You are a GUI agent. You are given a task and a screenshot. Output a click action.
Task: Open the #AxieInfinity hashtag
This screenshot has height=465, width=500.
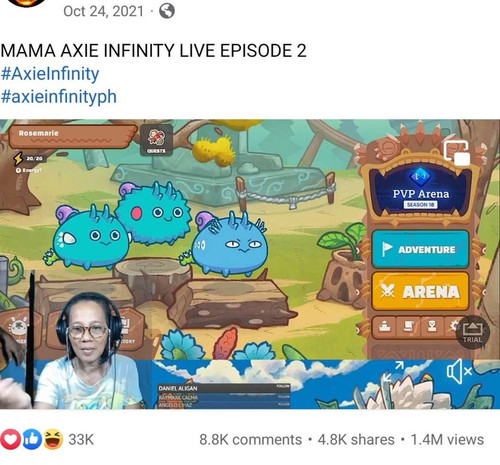click(x=50, y=74)
